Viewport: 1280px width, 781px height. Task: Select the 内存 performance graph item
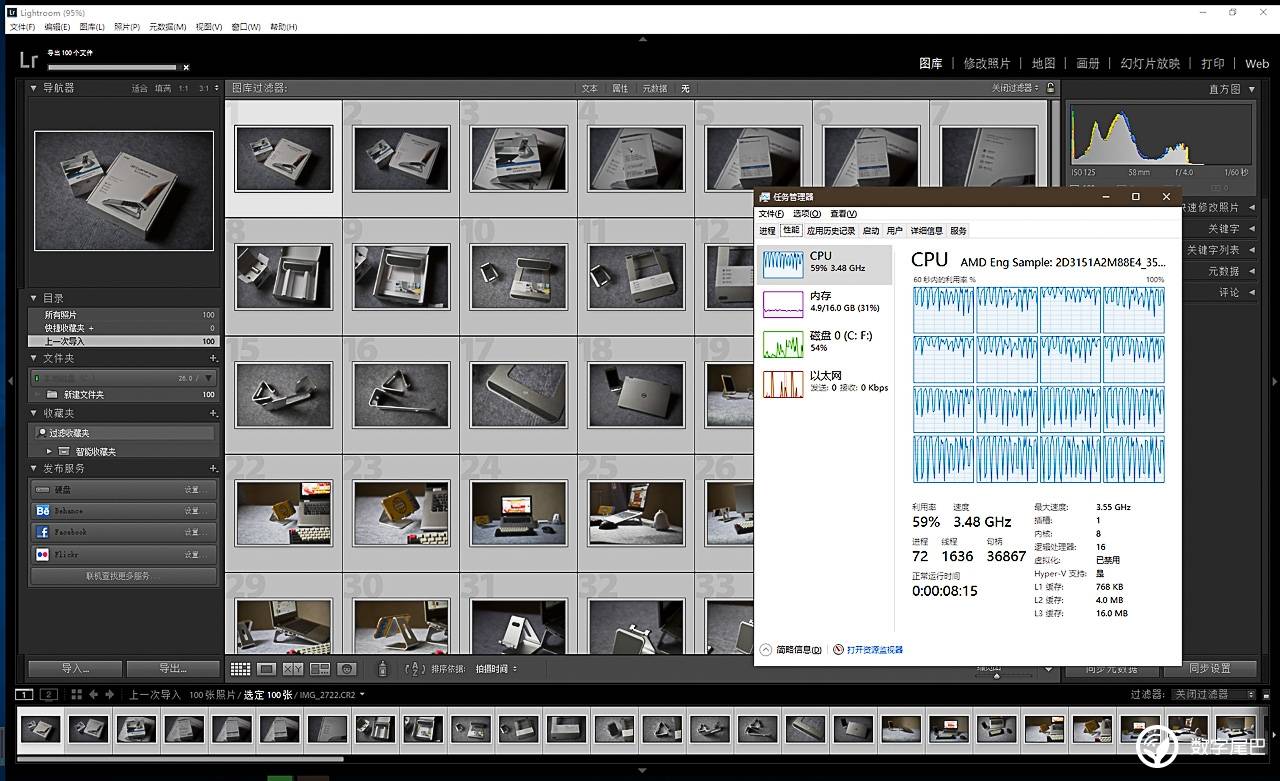822,302
